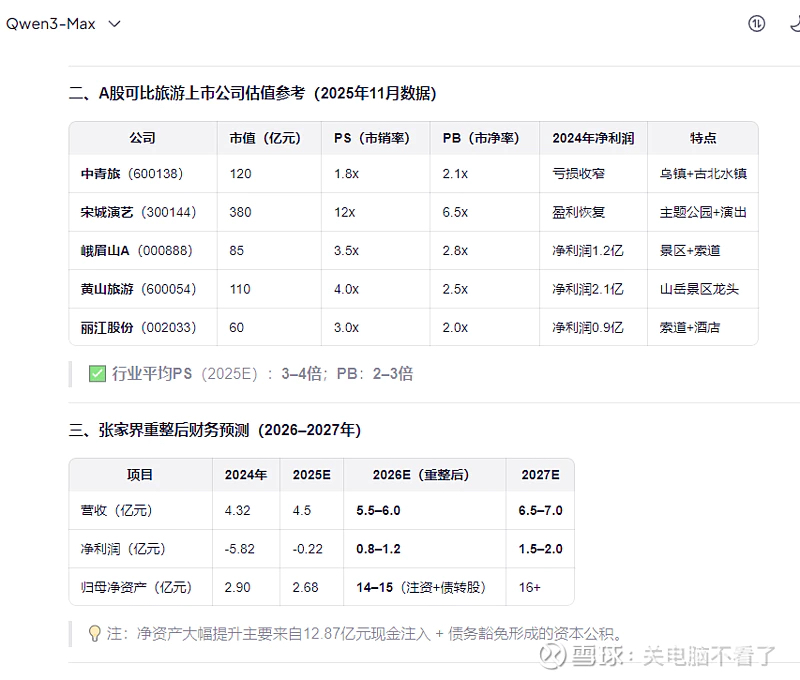Click 主题公园+演出 feature cell
Viewport: 800px width, 680px height.
pos(703,212)
